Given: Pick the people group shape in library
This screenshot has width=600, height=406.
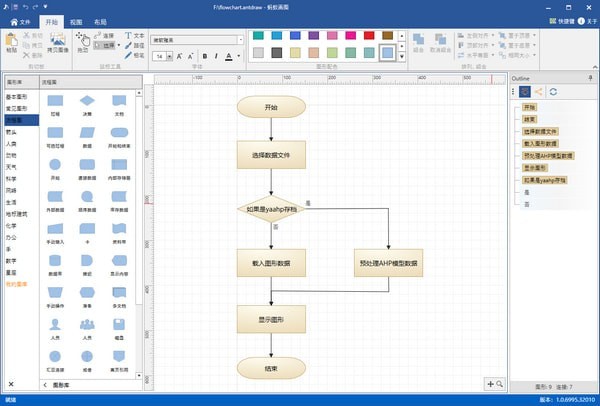Looking at the screenshot, I should click(87, 324).
